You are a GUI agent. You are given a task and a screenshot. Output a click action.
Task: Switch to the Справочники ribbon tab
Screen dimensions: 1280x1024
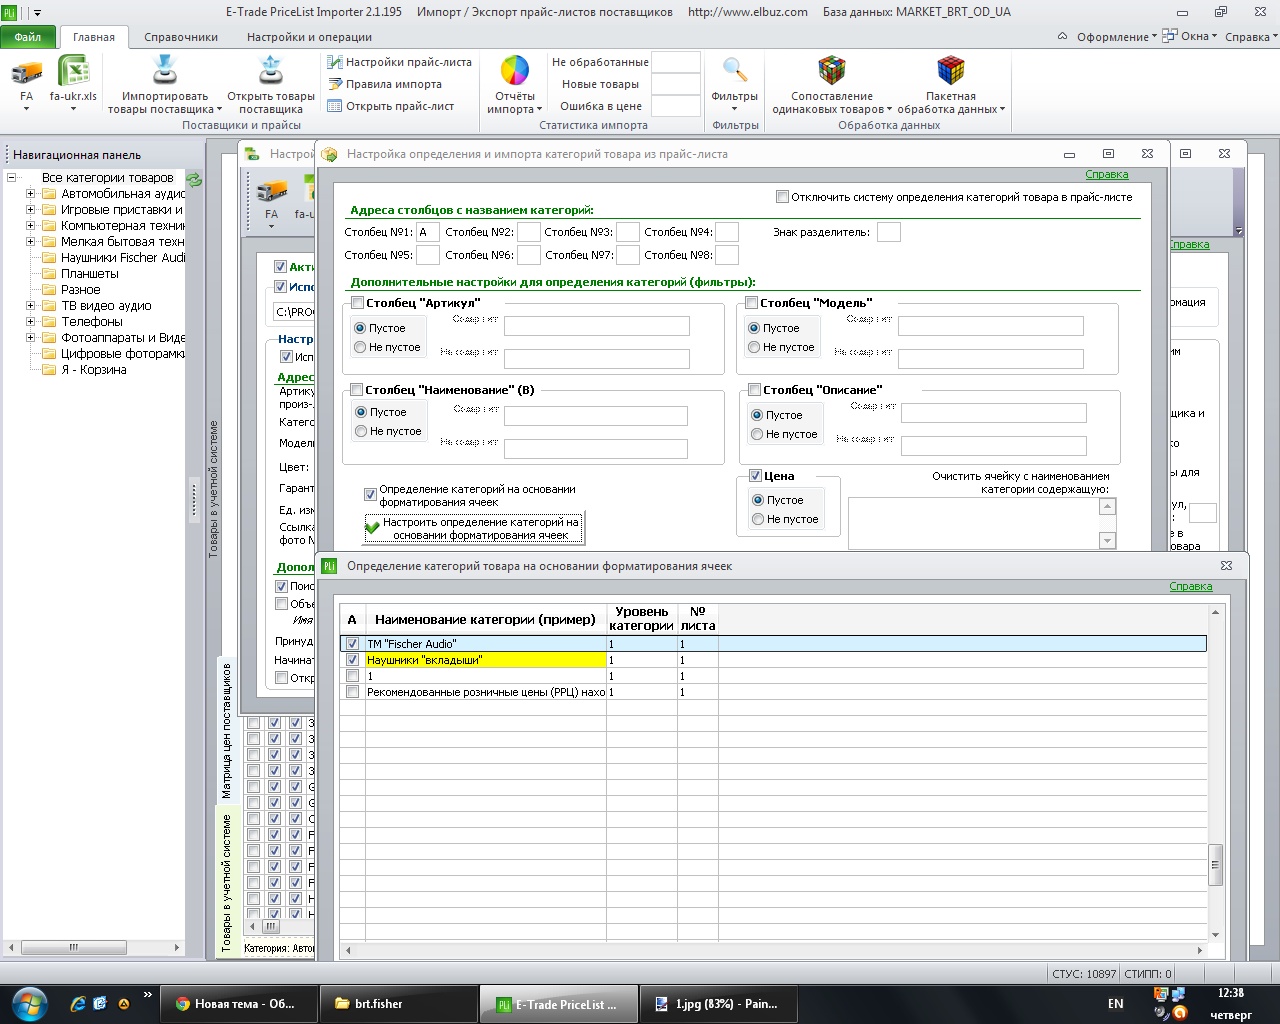tap(181, 37)
